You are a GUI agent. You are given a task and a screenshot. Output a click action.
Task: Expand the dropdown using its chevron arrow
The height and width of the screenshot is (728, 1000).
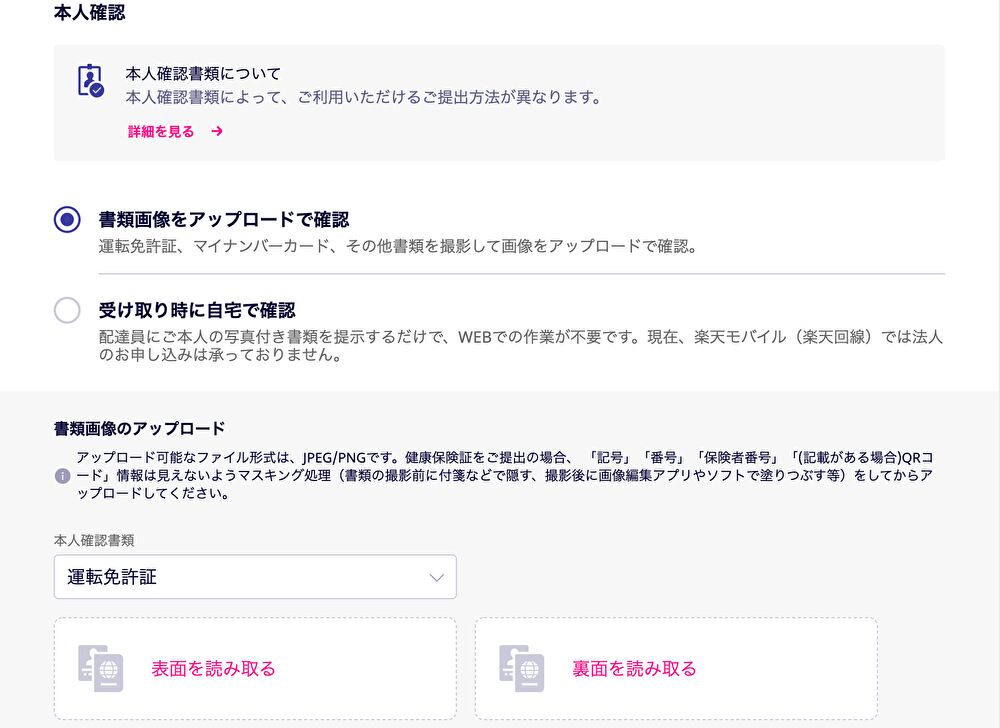pyautogui.click(x=436, y=577)
